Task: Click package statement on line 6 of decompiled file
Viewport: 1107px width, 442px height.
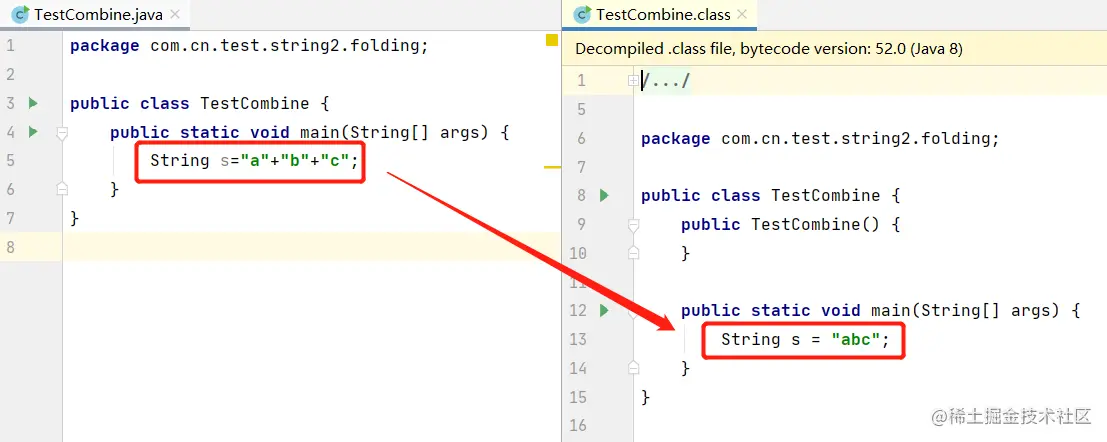Action: click(820, 138)
